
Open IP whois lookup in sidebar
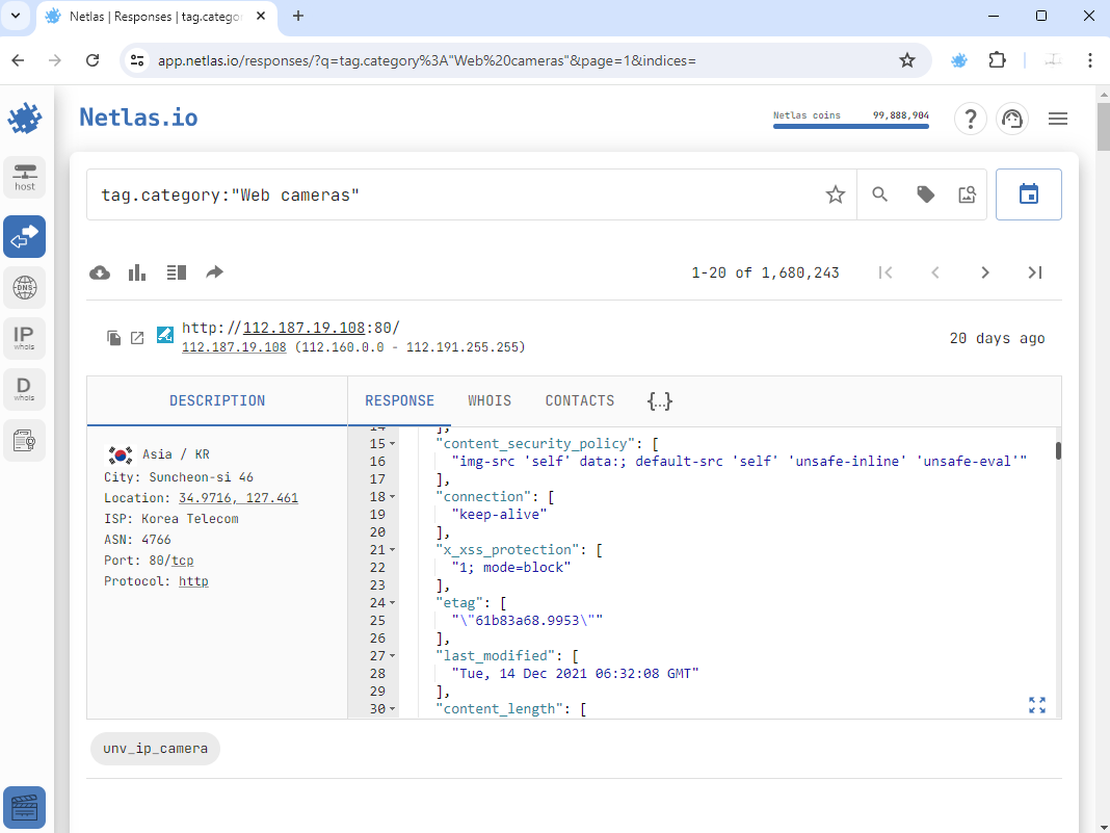coord(25,337)
